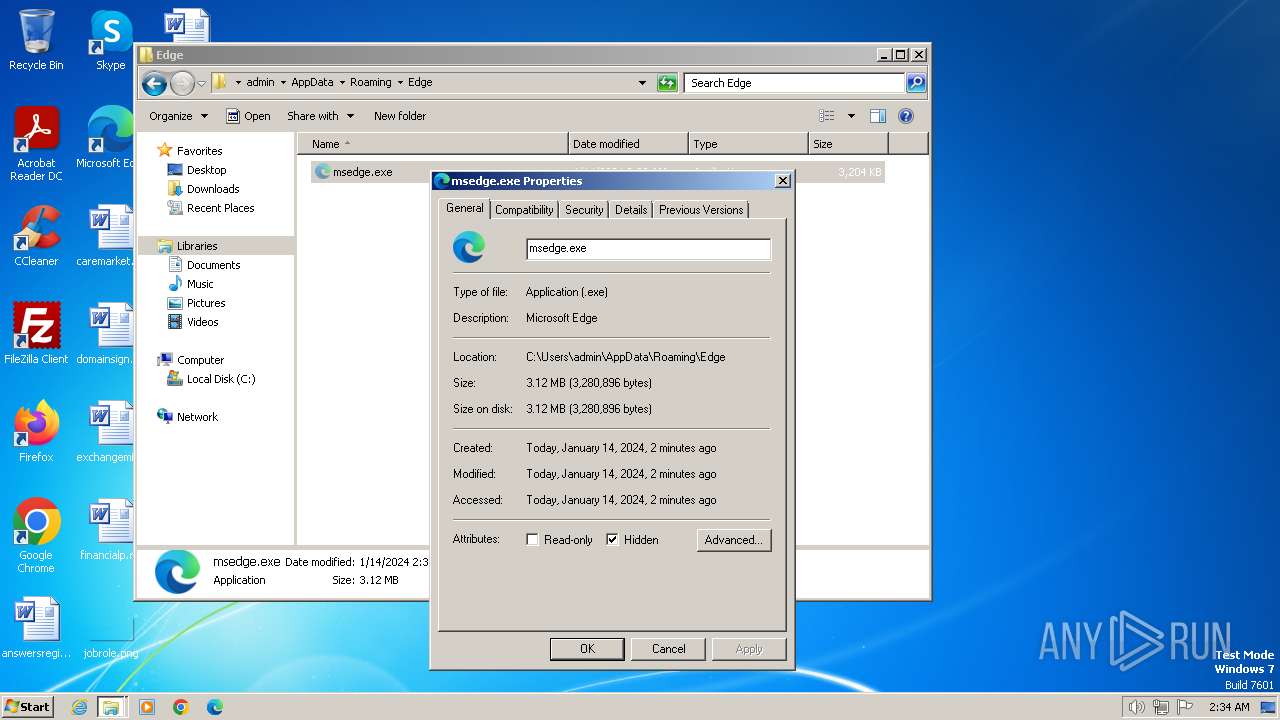Image resolution: width=1280 pixels, height=720 pixels.
Task: Click the OK button
Action: (587, 649)
